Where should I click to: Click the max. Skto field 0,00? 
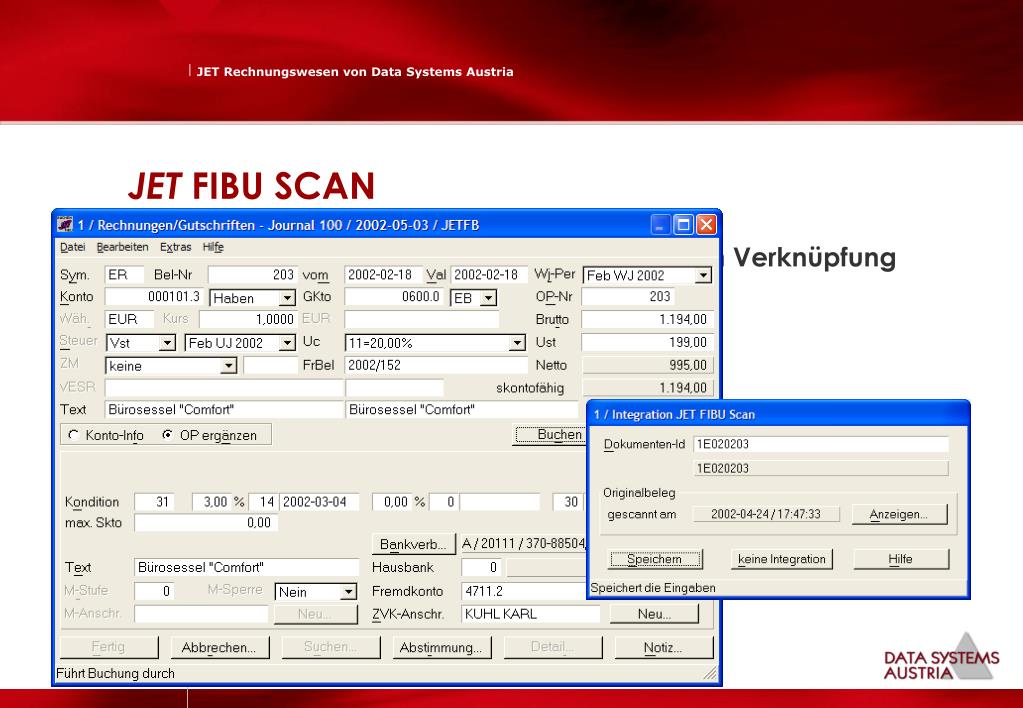click(x=206, y=523)
